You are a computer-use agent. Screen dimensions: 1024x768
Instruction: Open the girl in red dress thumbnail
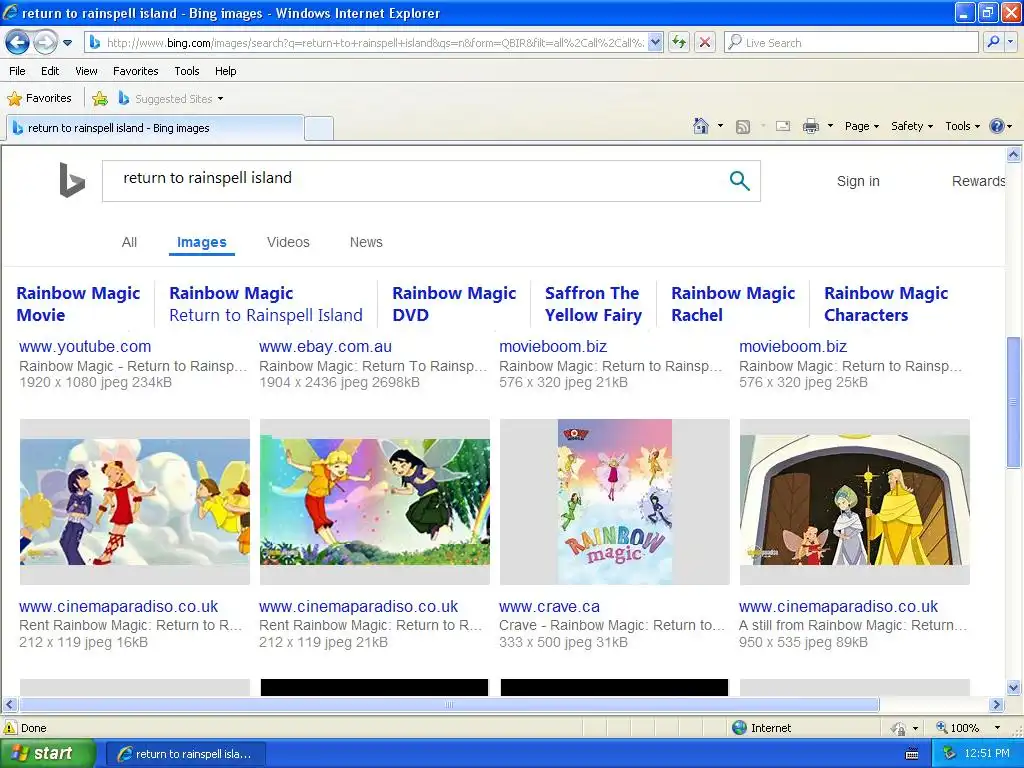[x=135, y=502]
